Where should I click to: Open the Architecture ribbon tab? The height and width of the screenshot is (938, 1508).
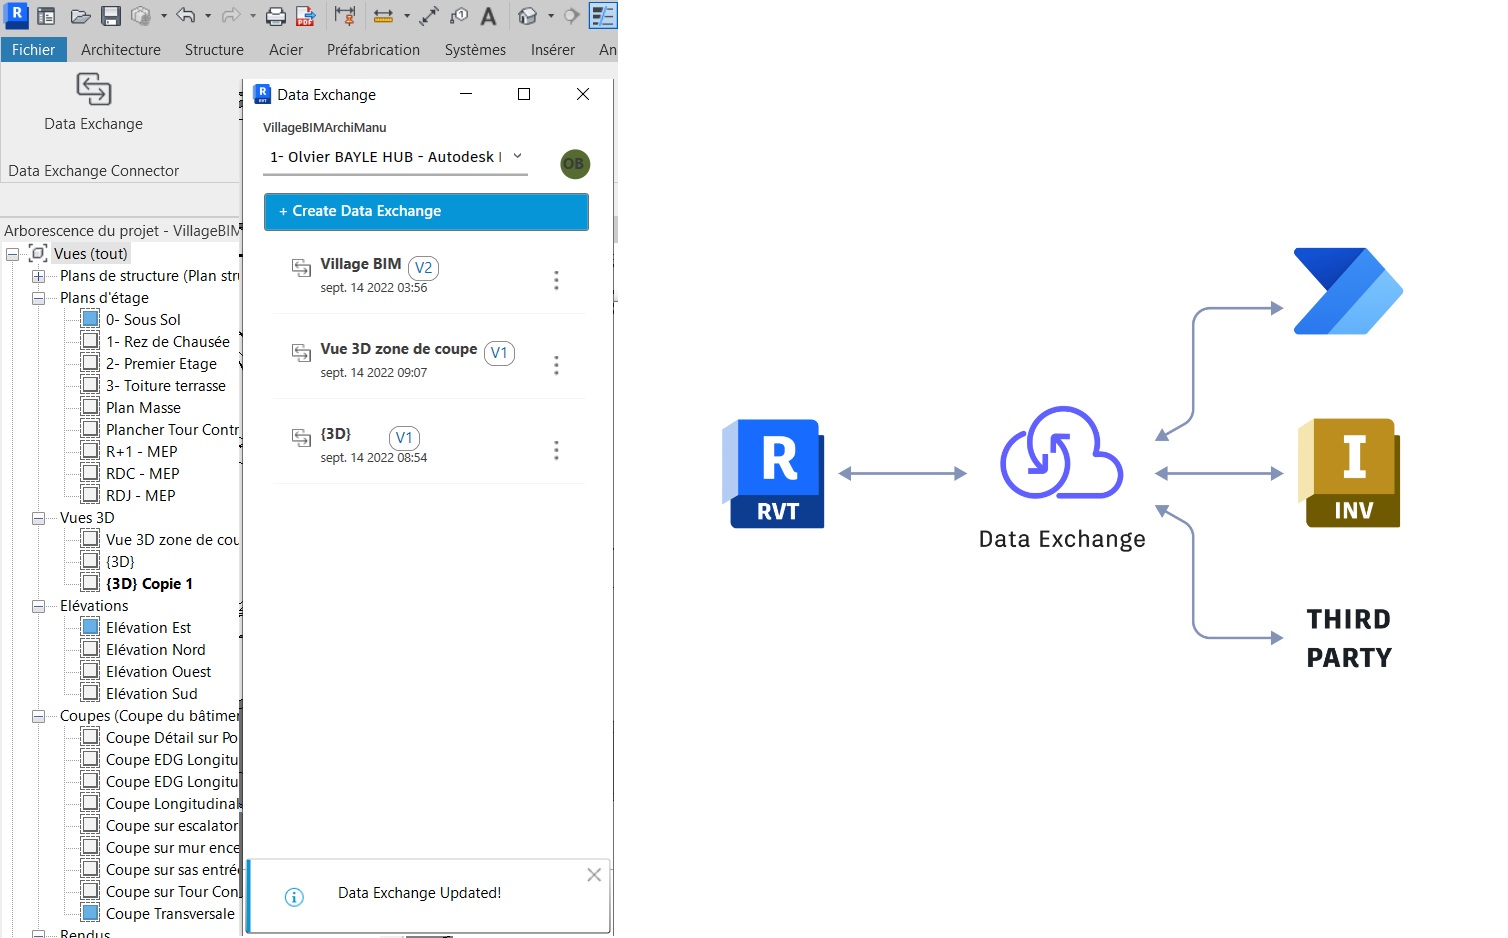tap(120, 50)
